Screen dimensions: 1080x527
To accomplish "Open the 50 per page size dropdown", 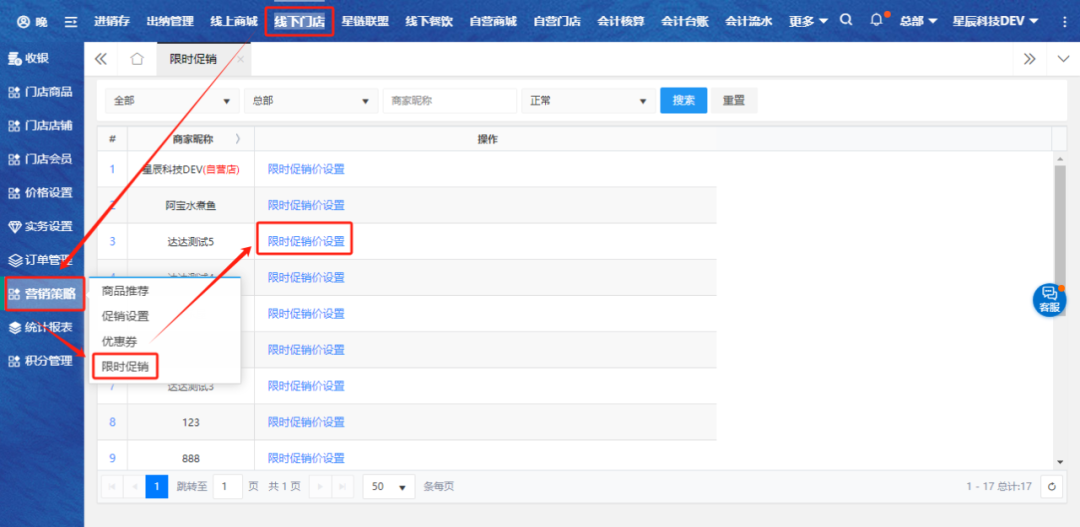I will point(389,486).
